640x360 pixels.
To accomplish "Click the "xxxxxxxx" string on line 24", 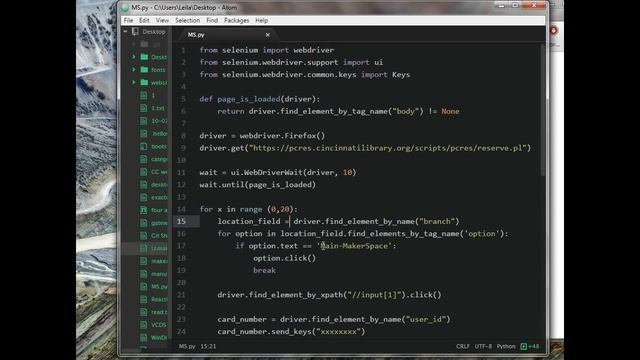I will point(338,331).
